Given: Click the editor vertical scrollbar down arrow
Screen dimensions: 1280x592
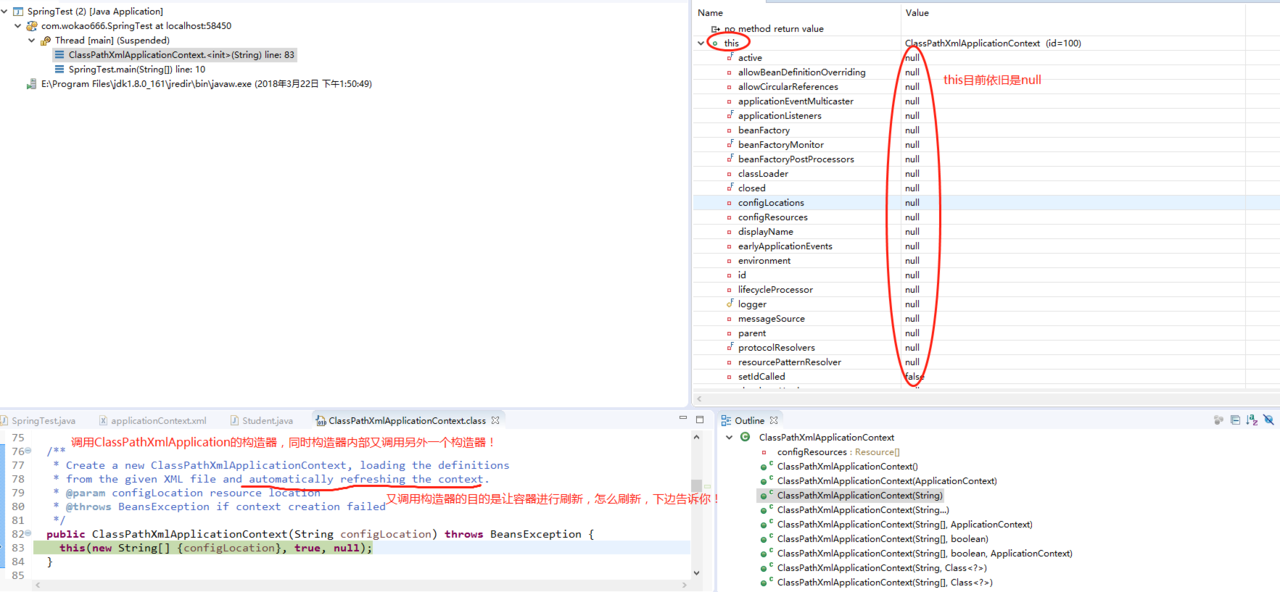Looking at the screenshot, I should tap(696, 573).
